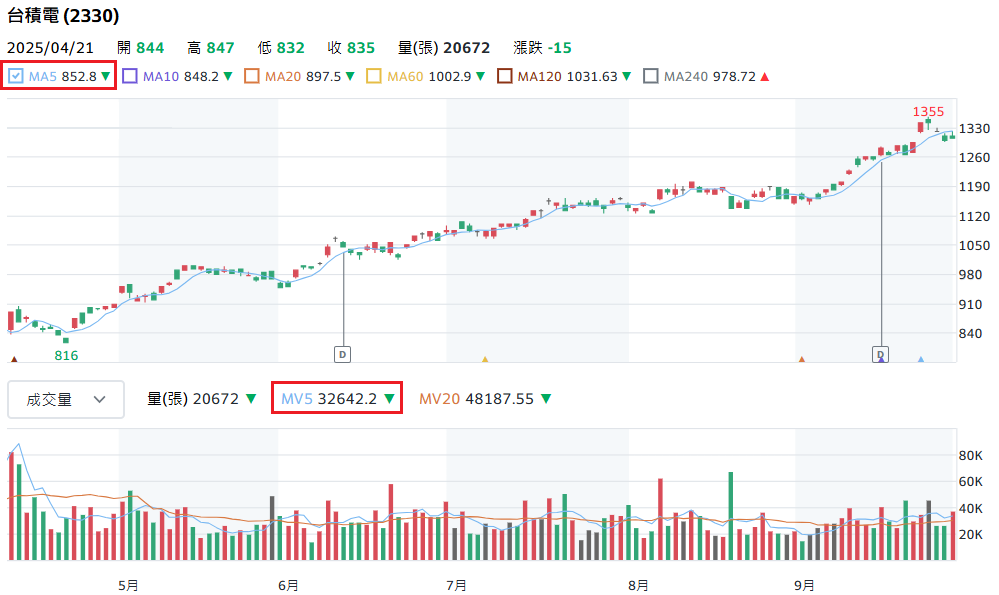Viewport: 999px width, 595px height.
Task: Click the 1050 price axis label
Action: [975, 245]
